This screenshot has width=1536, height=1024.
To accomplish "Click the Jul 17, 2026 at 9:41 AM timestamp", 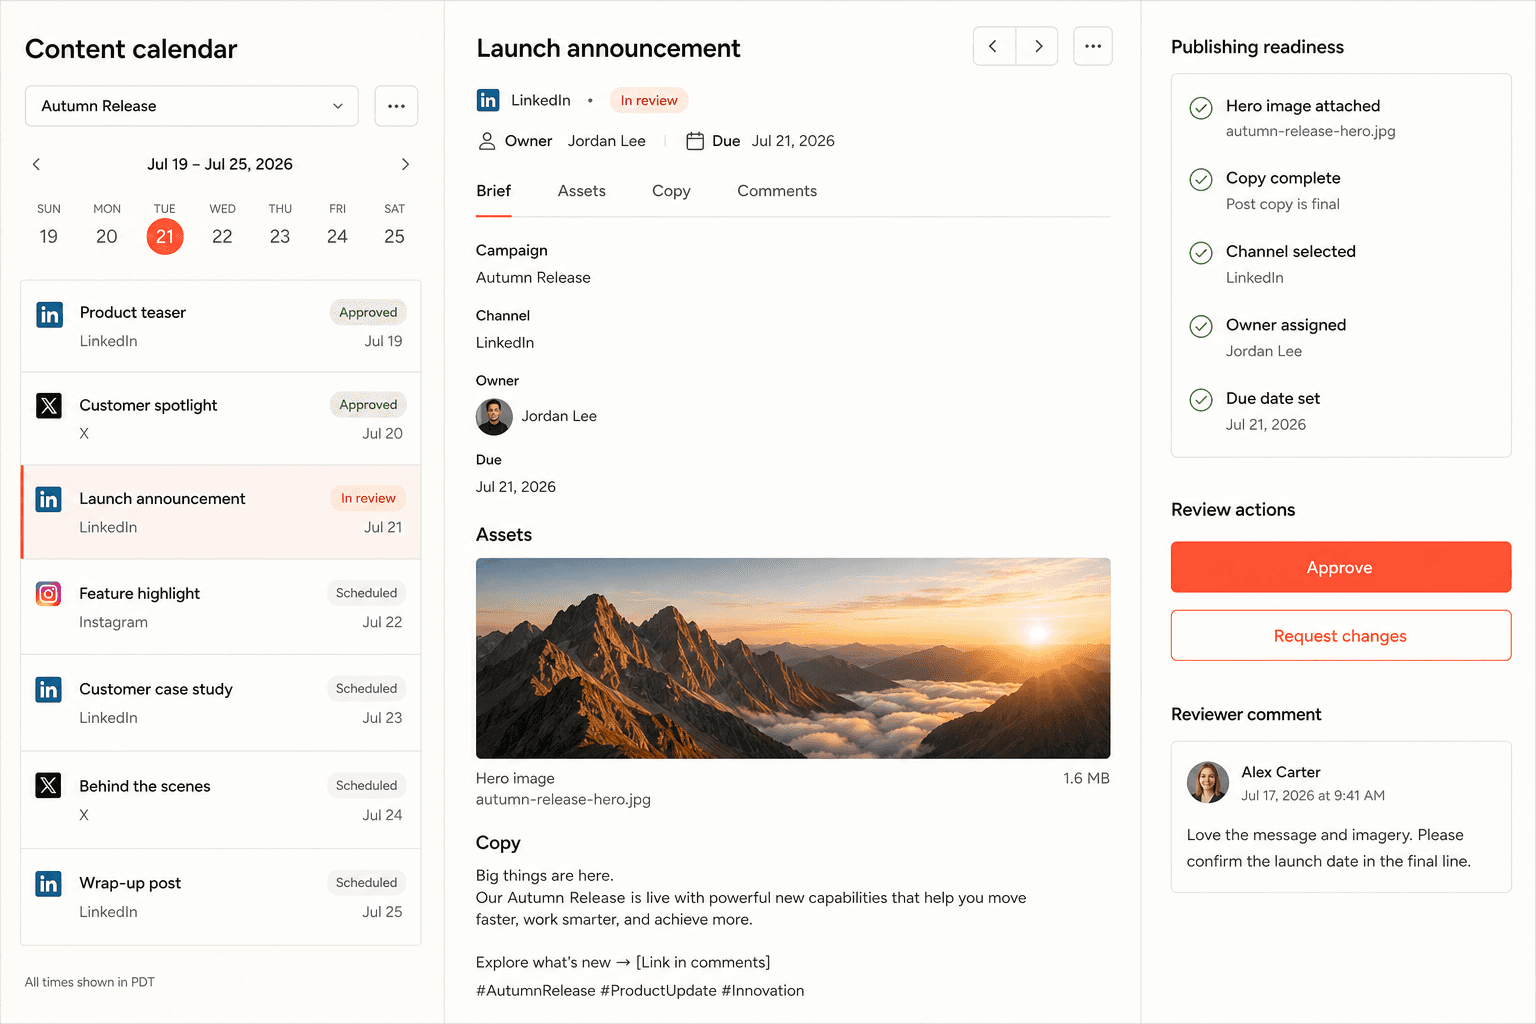I will pyautogui.click(x=1313, y=796).
